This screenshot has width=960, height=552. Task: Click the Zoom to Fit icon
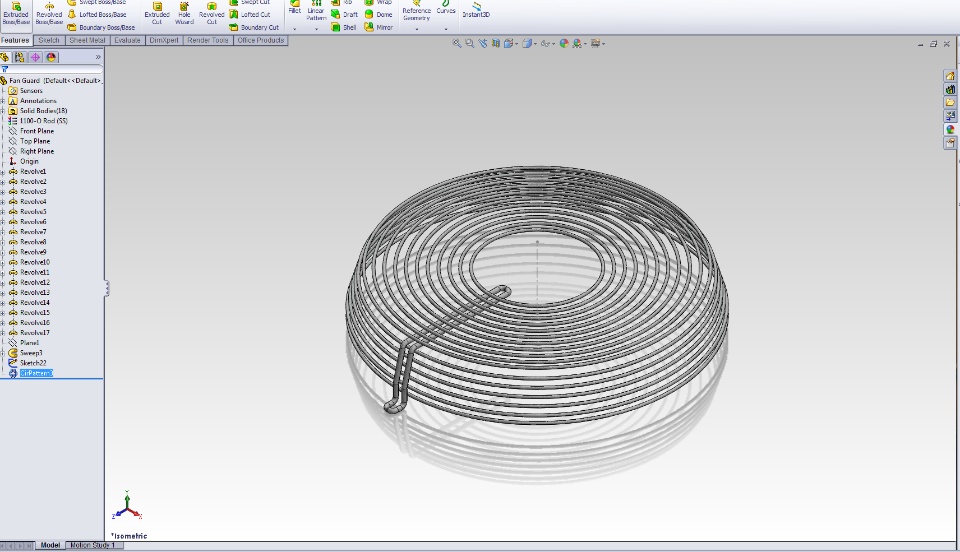tap(457, 44)
